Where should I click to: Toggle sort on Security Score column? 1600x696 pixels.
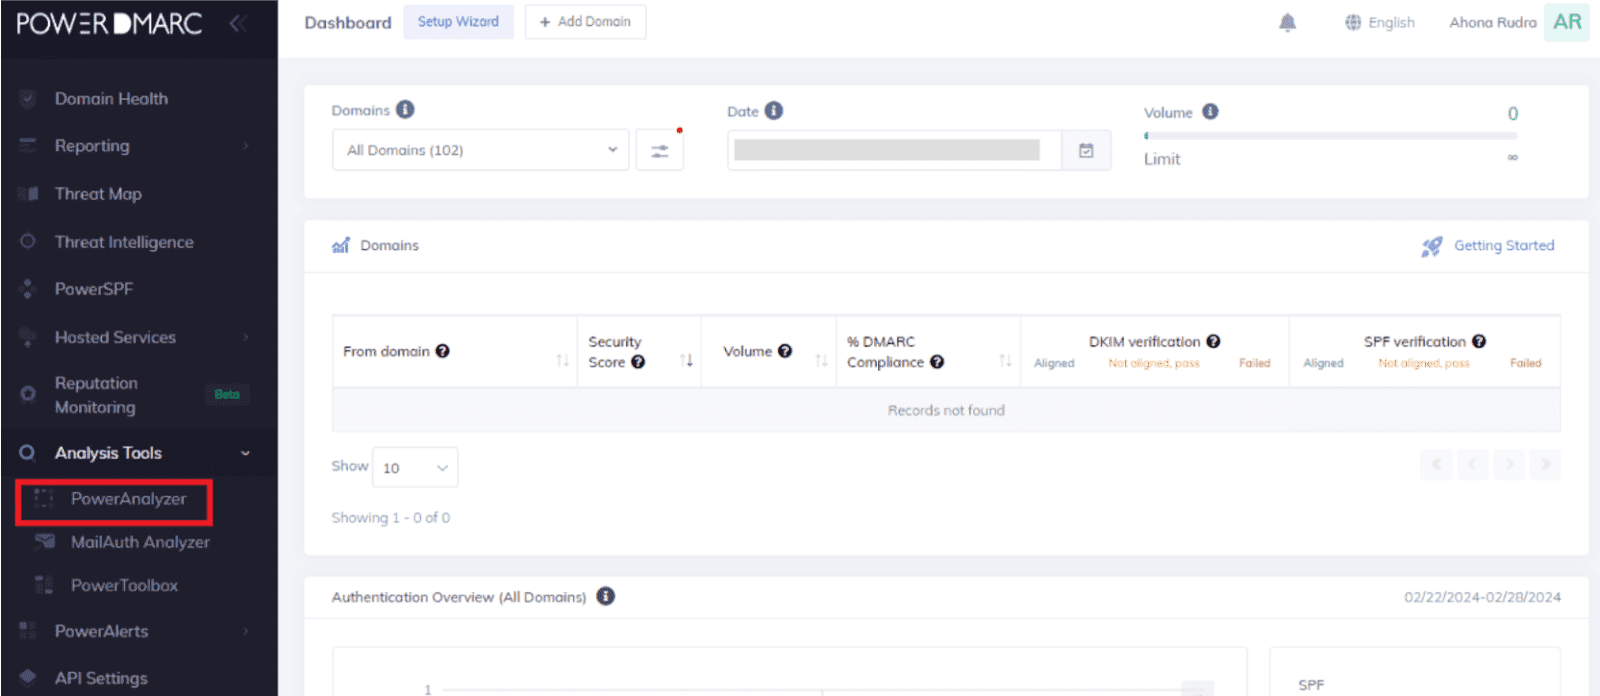[x=687, y=360]
